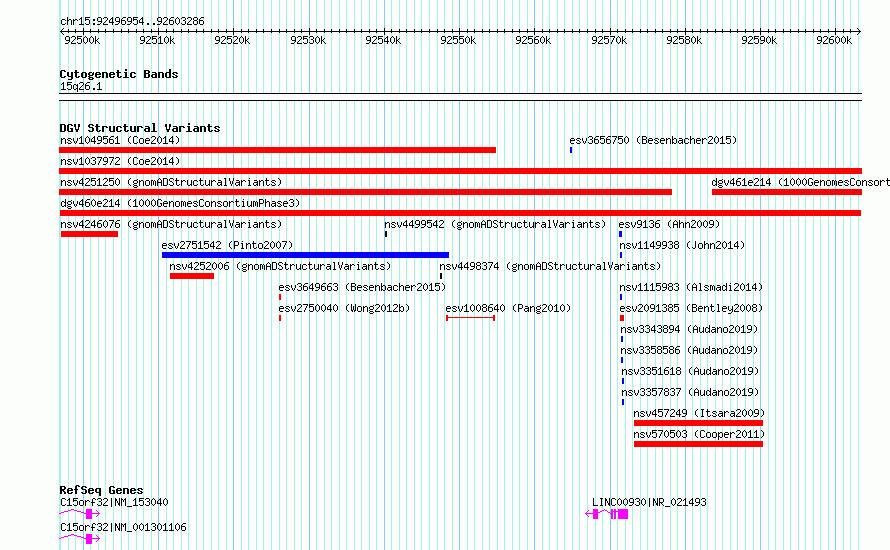Click the red bar under dgv460e214
Screen dimensions: 890x550
460,213
